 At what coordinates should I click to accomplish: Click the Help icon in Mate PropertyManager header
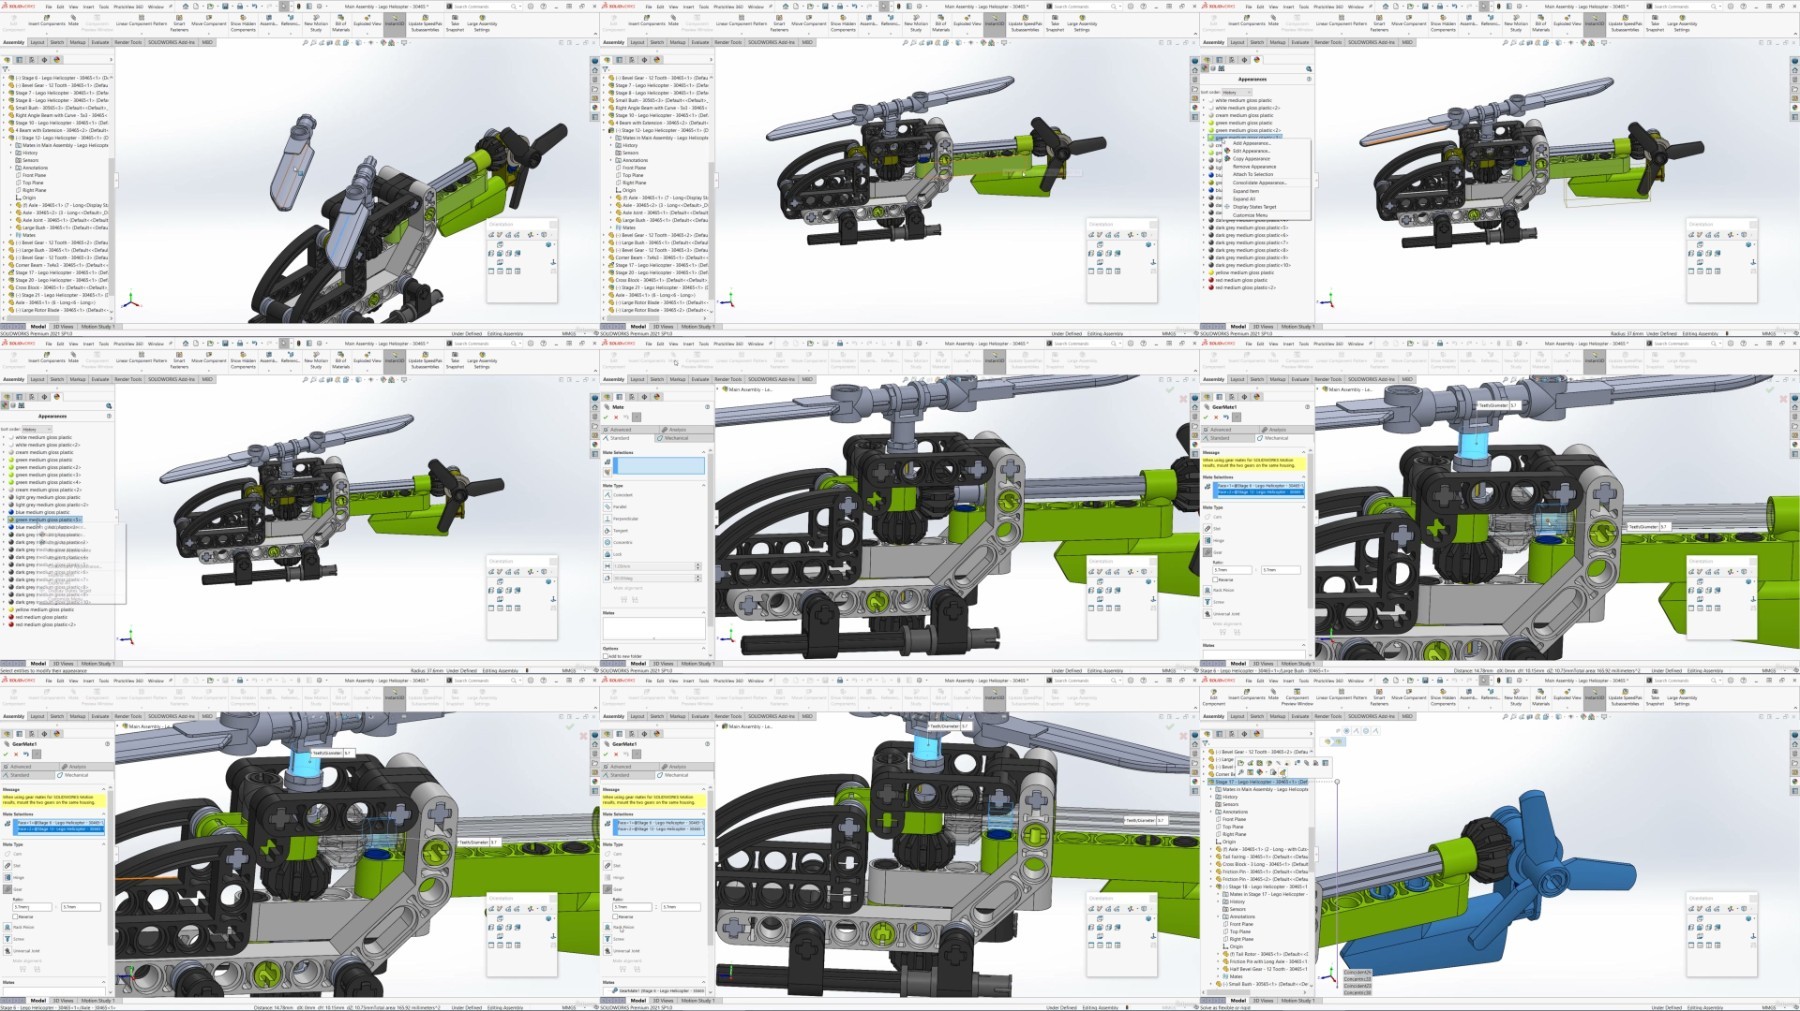coord(707,407)
